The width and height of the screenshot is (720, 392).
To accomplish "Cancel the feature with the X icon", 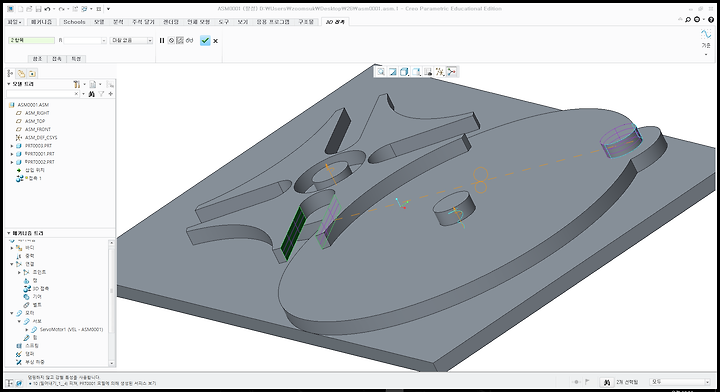I will tap(215, 41).
